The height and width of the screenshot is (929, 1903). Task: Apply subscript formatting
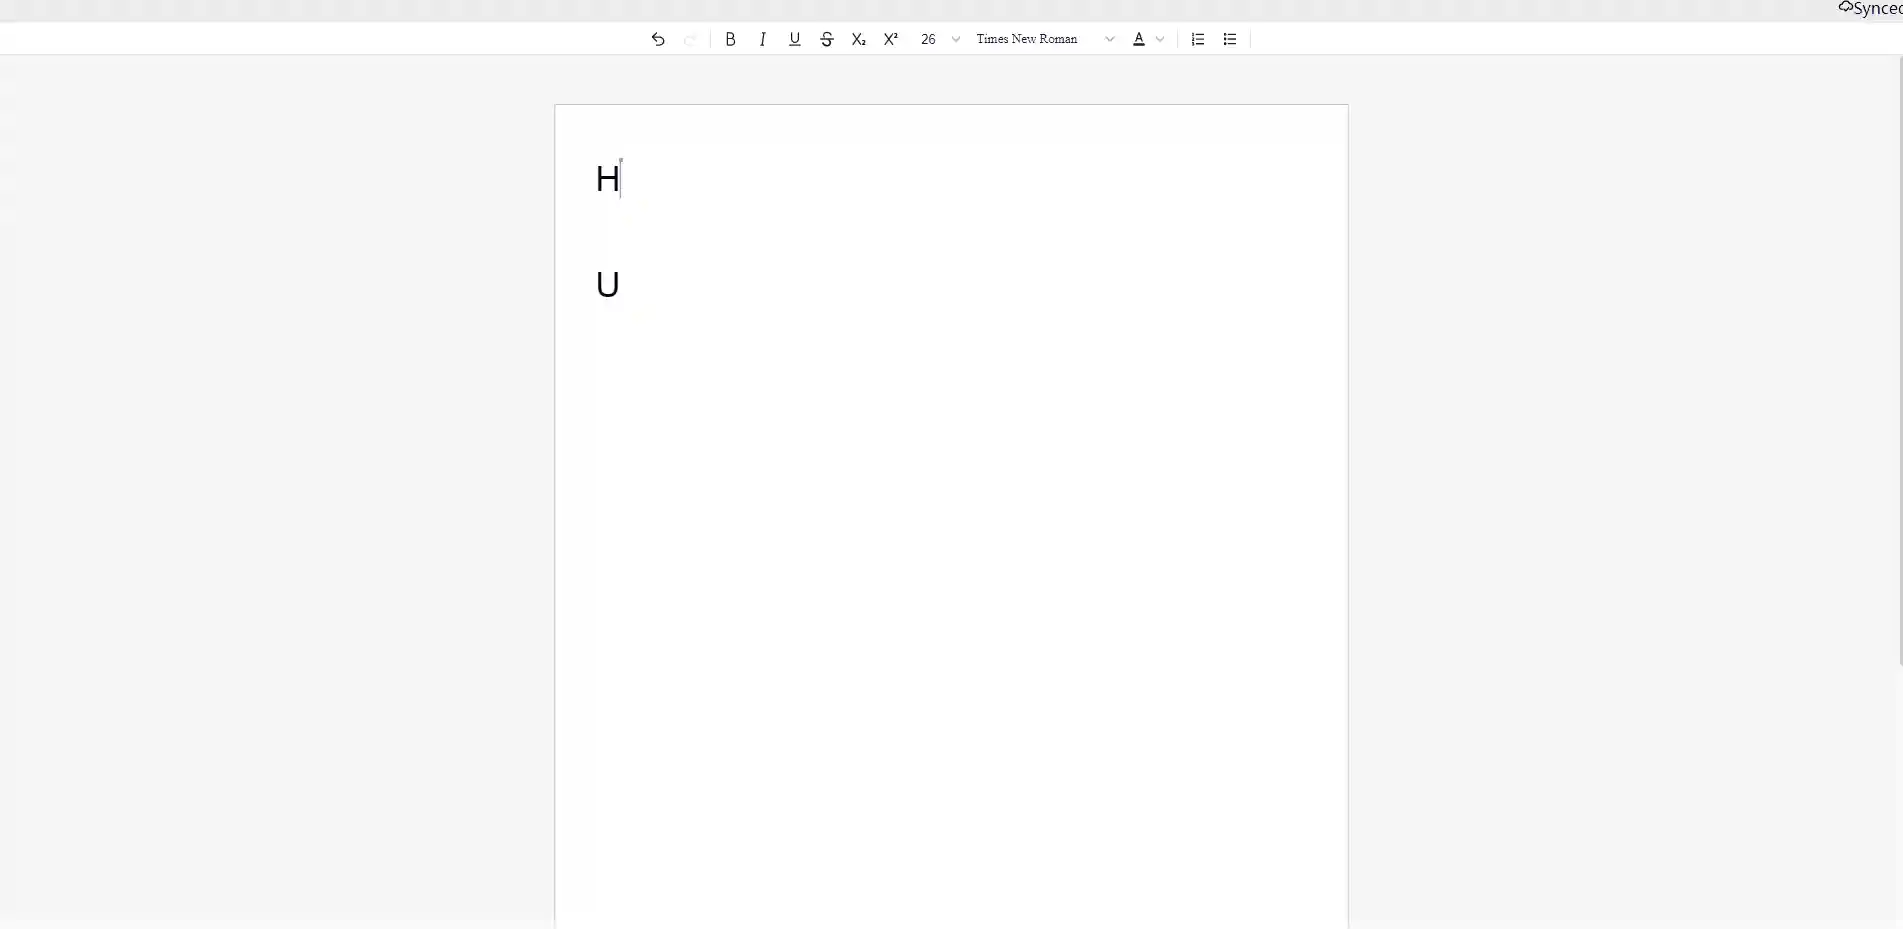tap(858, 39)
